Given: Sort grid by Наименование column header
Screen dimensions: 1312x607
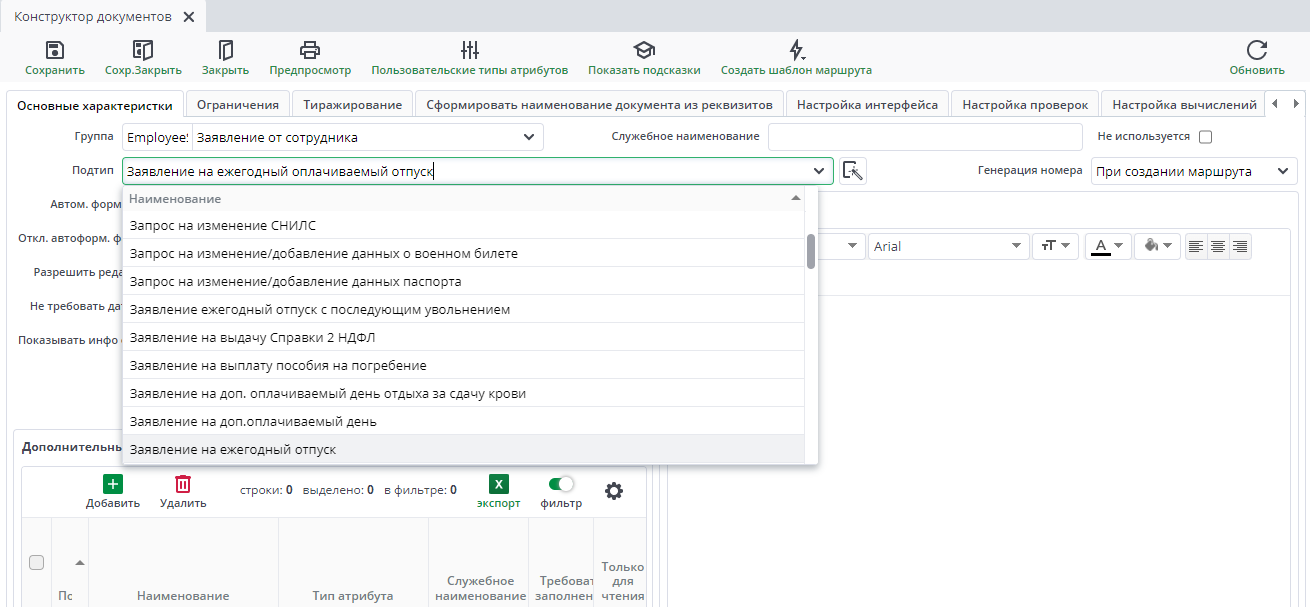Looking at the screenshot, I should (183, 595).
